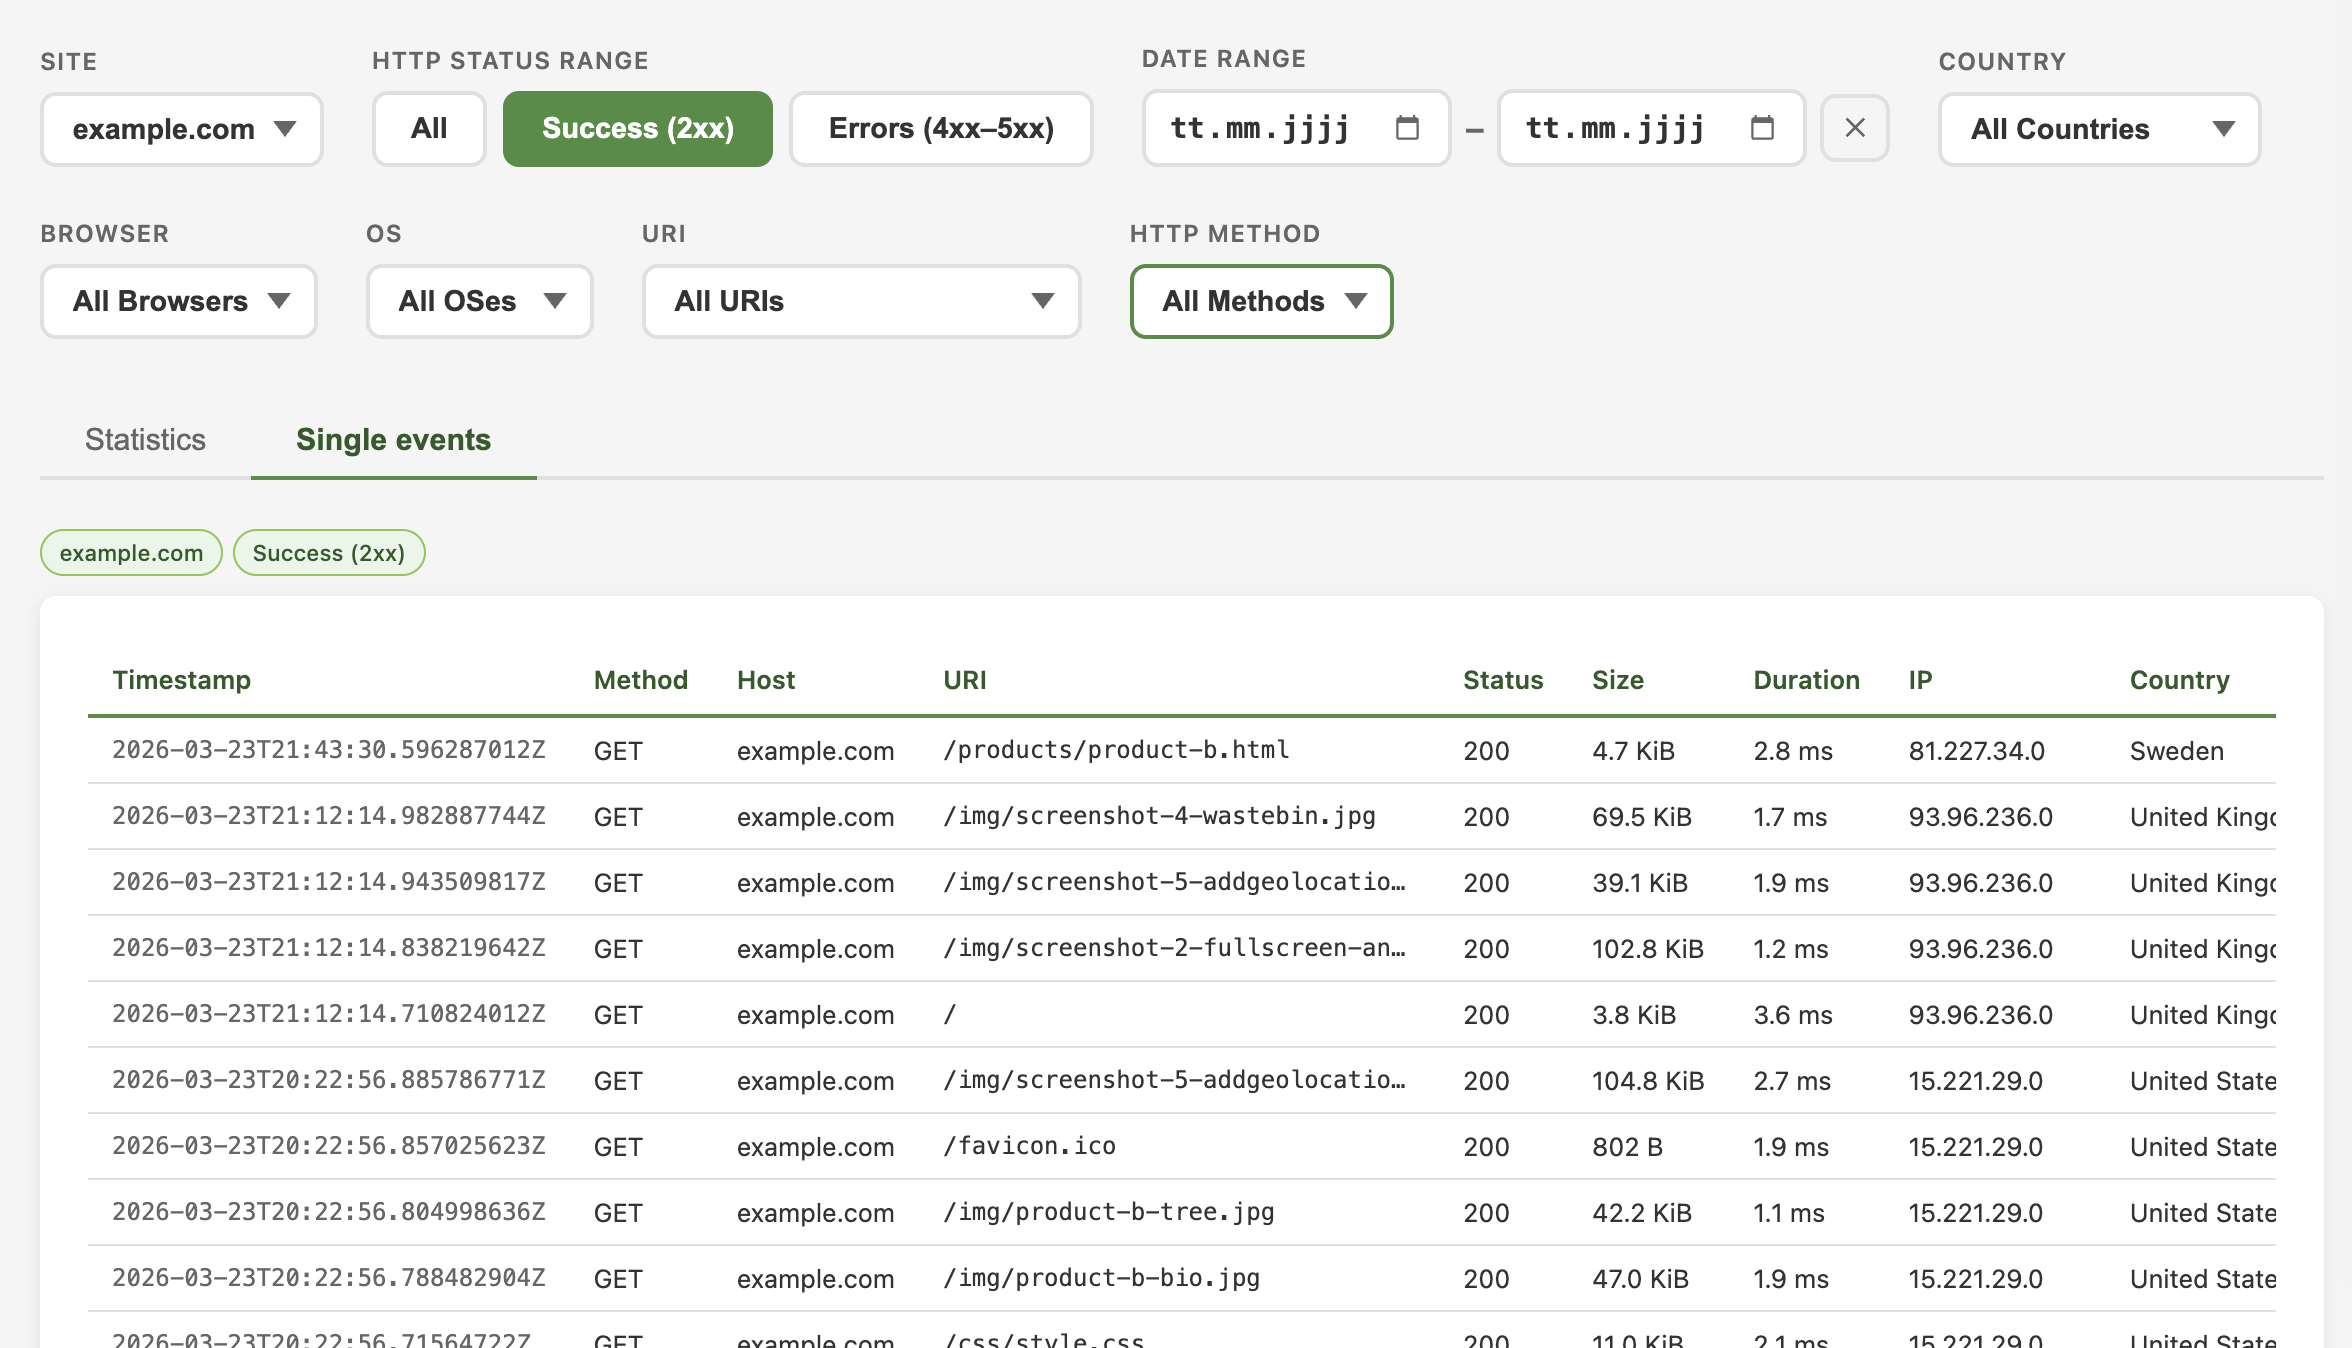The height and width of the screenshot is (1348, 2352).
Task: Select the /favicon.ico event row
Action: (x=1030, y=1146)
